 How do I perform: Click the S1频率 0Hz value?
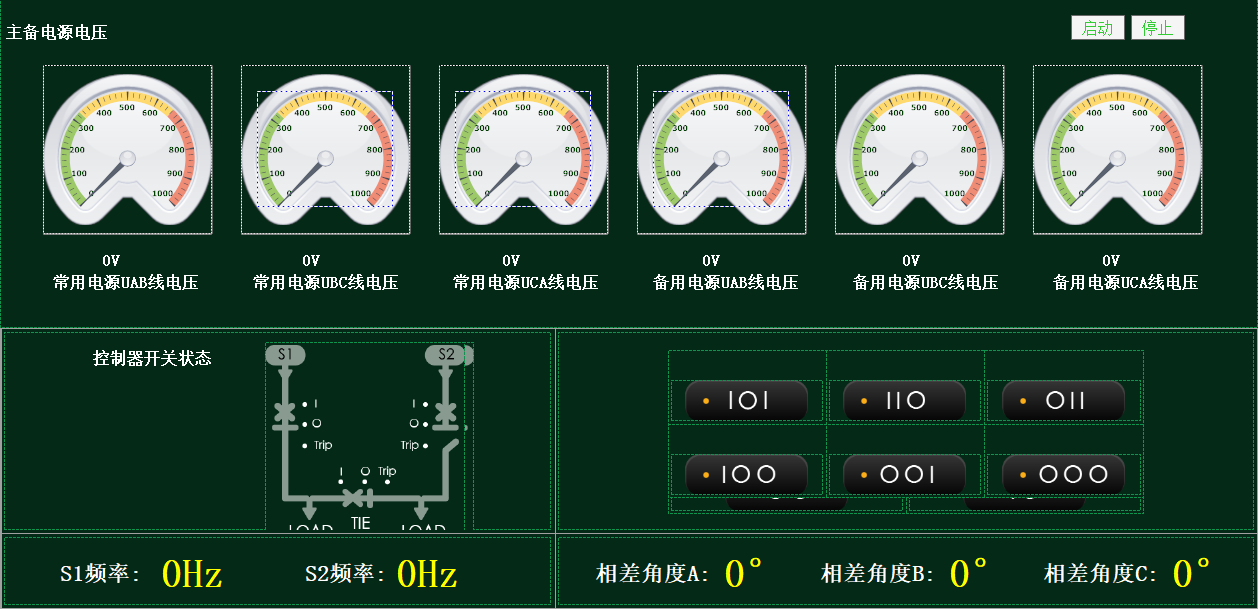pos(191,574)
